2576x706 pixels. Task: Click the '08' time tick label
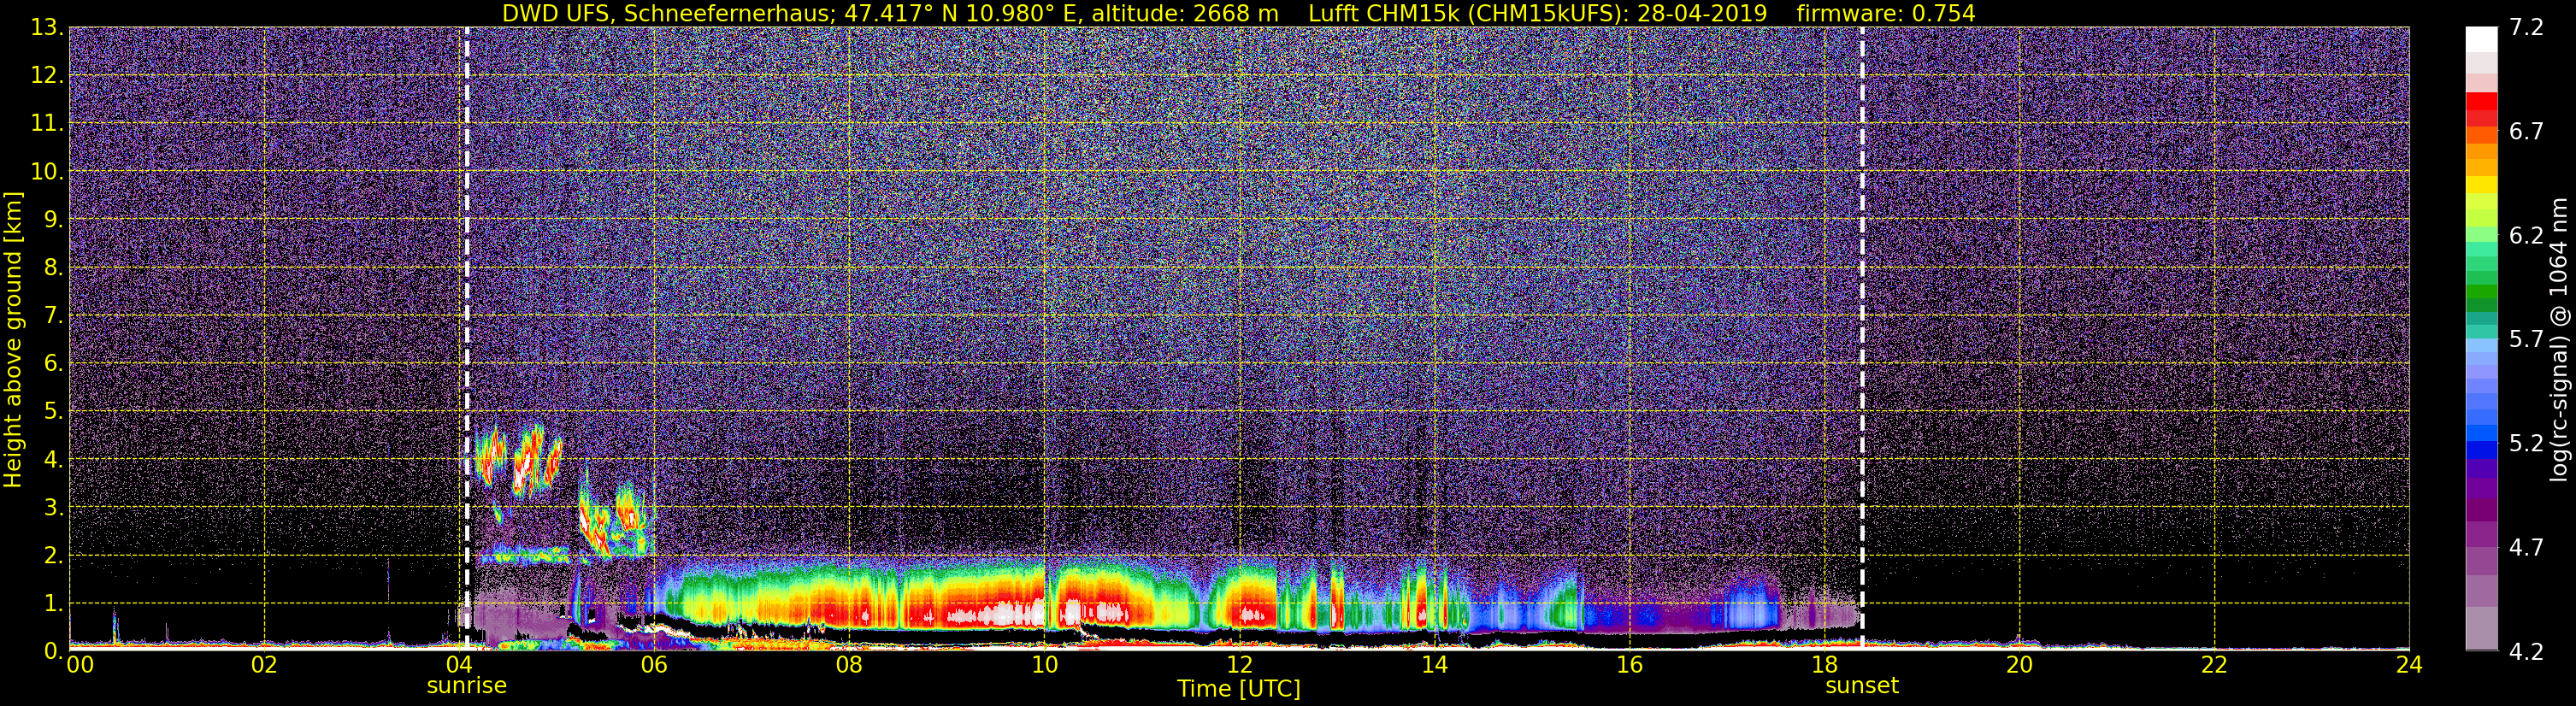point(849,666)
